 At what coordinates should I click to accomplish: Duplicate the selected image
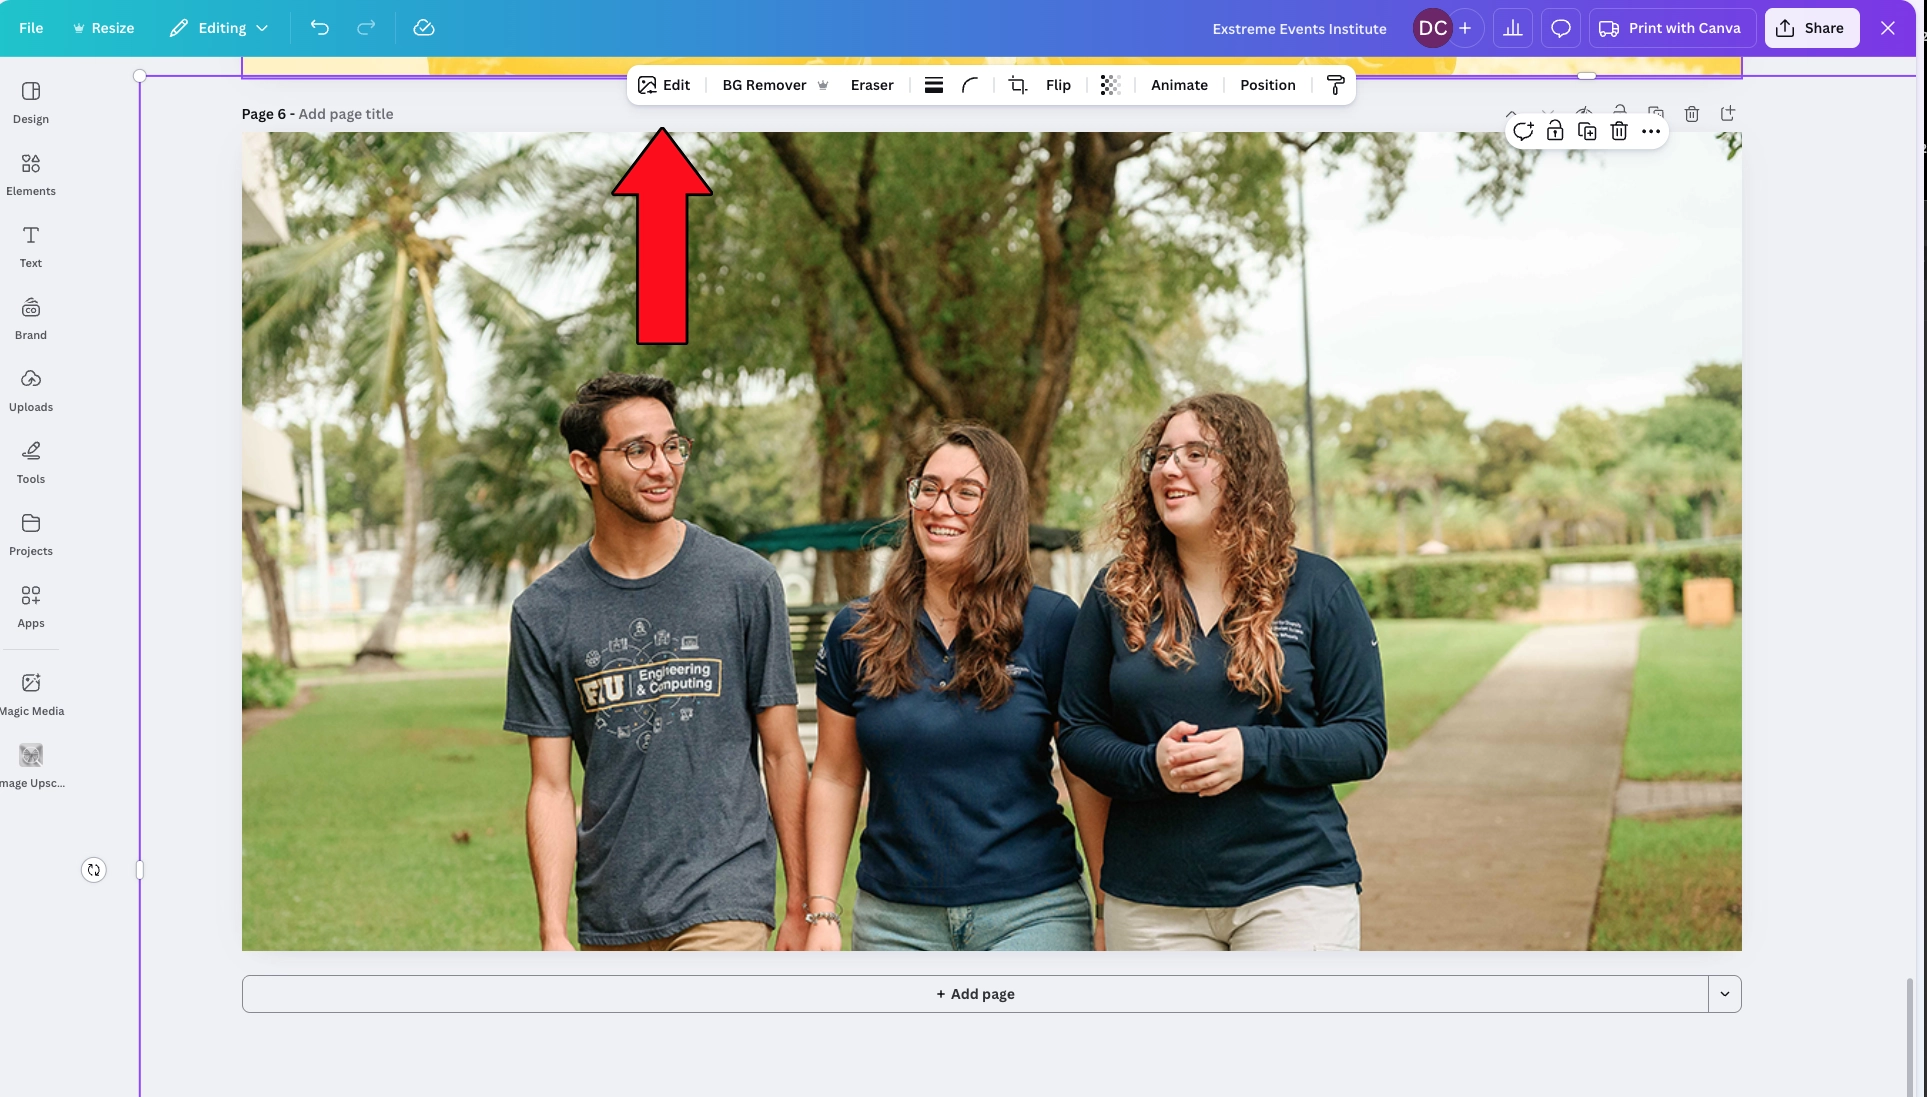pos(1587,131)
